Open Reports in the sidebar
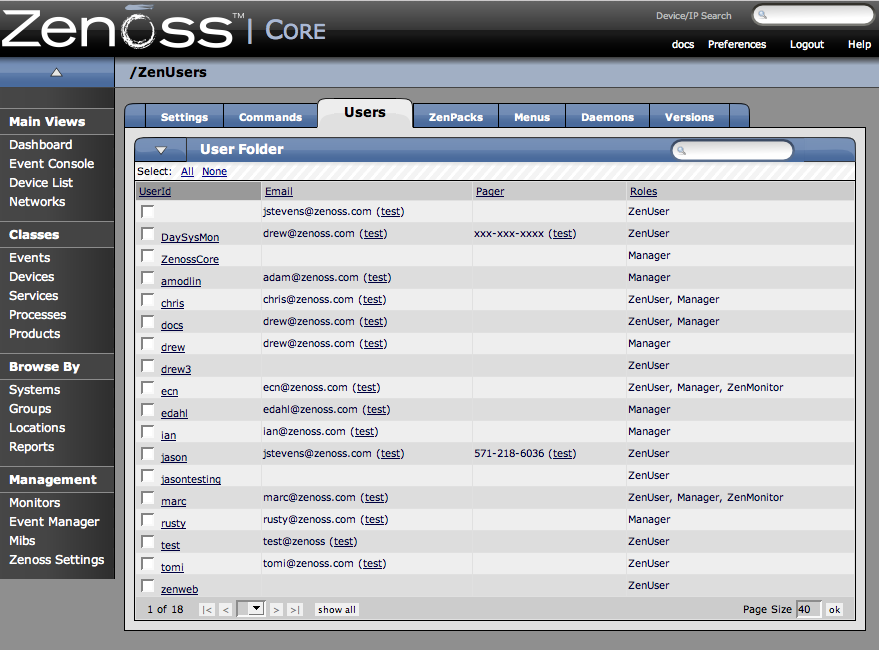 [31, 447]
